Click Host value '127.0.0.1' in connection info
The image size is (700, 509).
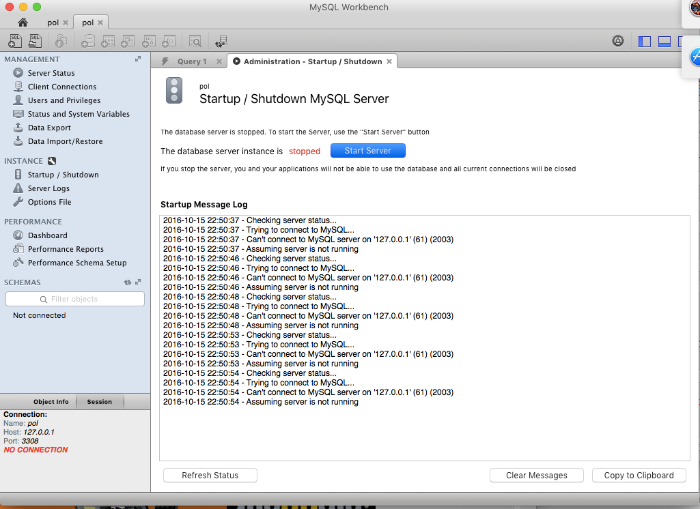tap(39, 432)
